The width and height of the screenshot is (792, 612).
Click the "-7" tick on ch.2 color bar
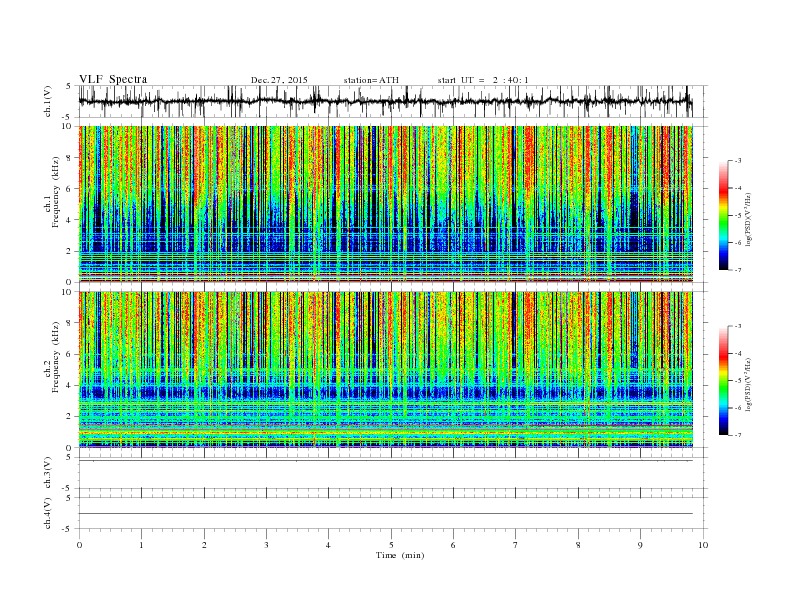tap(737, 435)
